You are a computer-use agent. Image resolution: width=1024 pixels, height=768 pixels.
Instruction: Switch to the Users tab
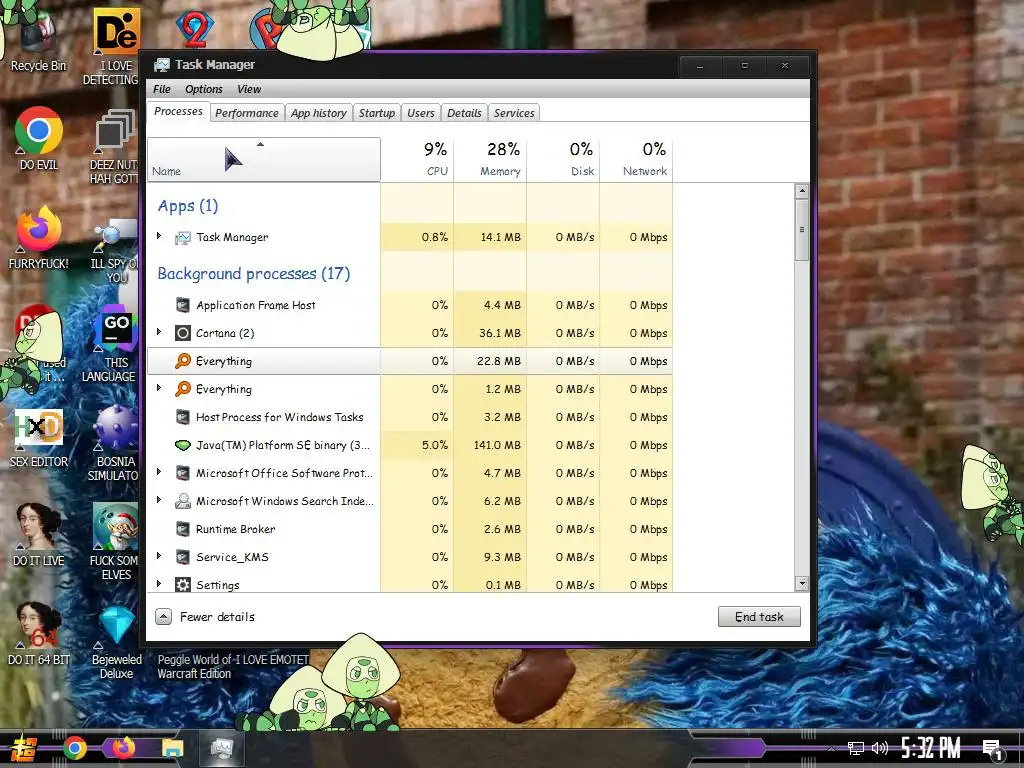click(421, 113)
